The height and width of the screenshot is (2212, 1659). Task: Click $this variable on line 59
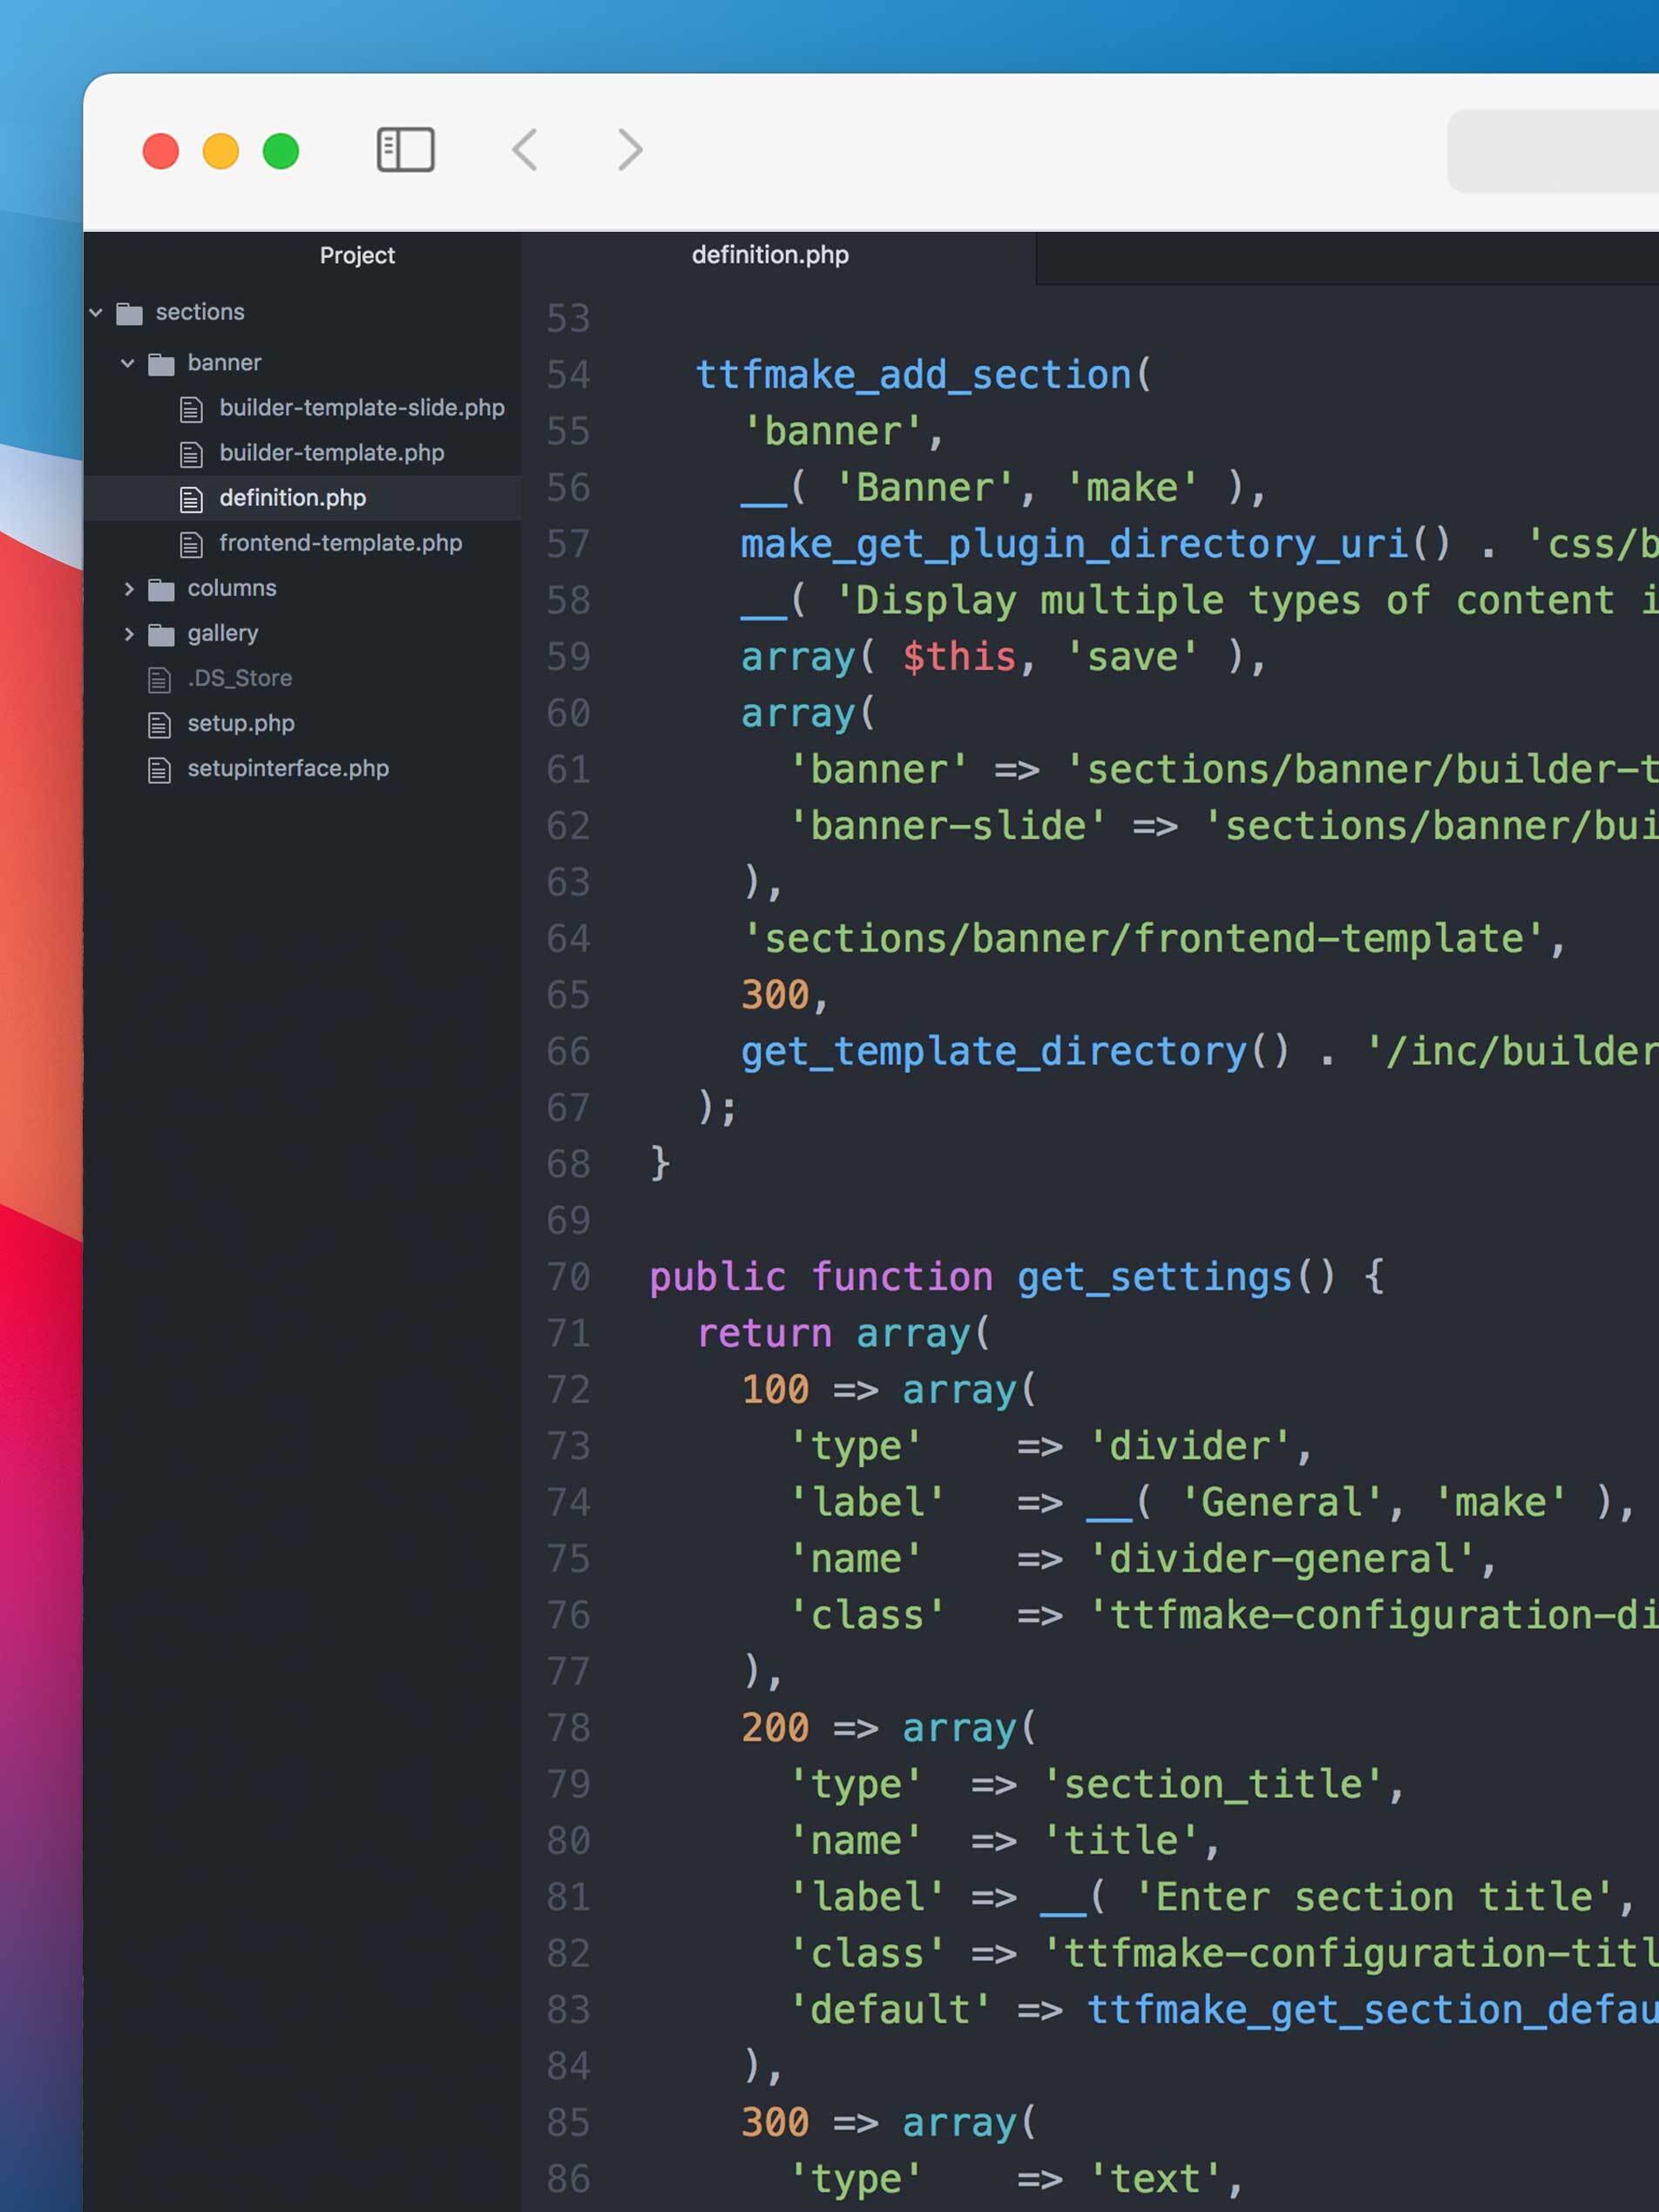tap(959, 657)
